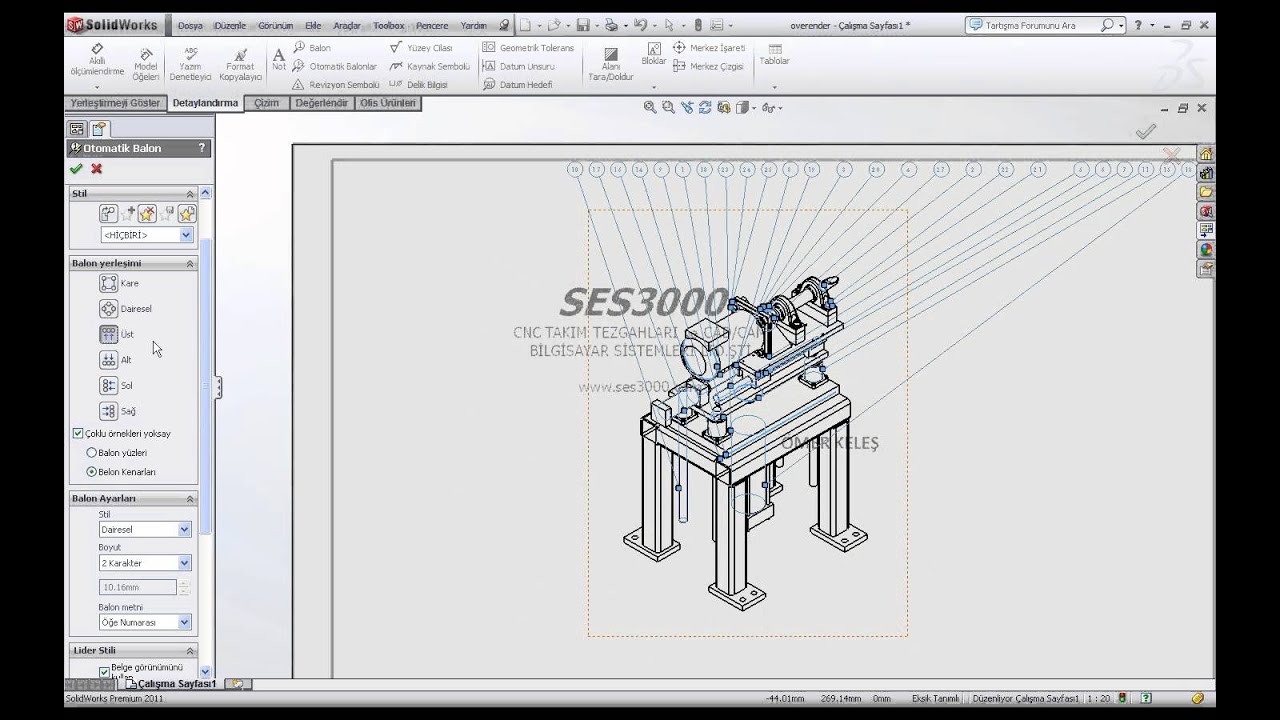
Task: Click Save icon in top toolbar
Action: [583, 25]
